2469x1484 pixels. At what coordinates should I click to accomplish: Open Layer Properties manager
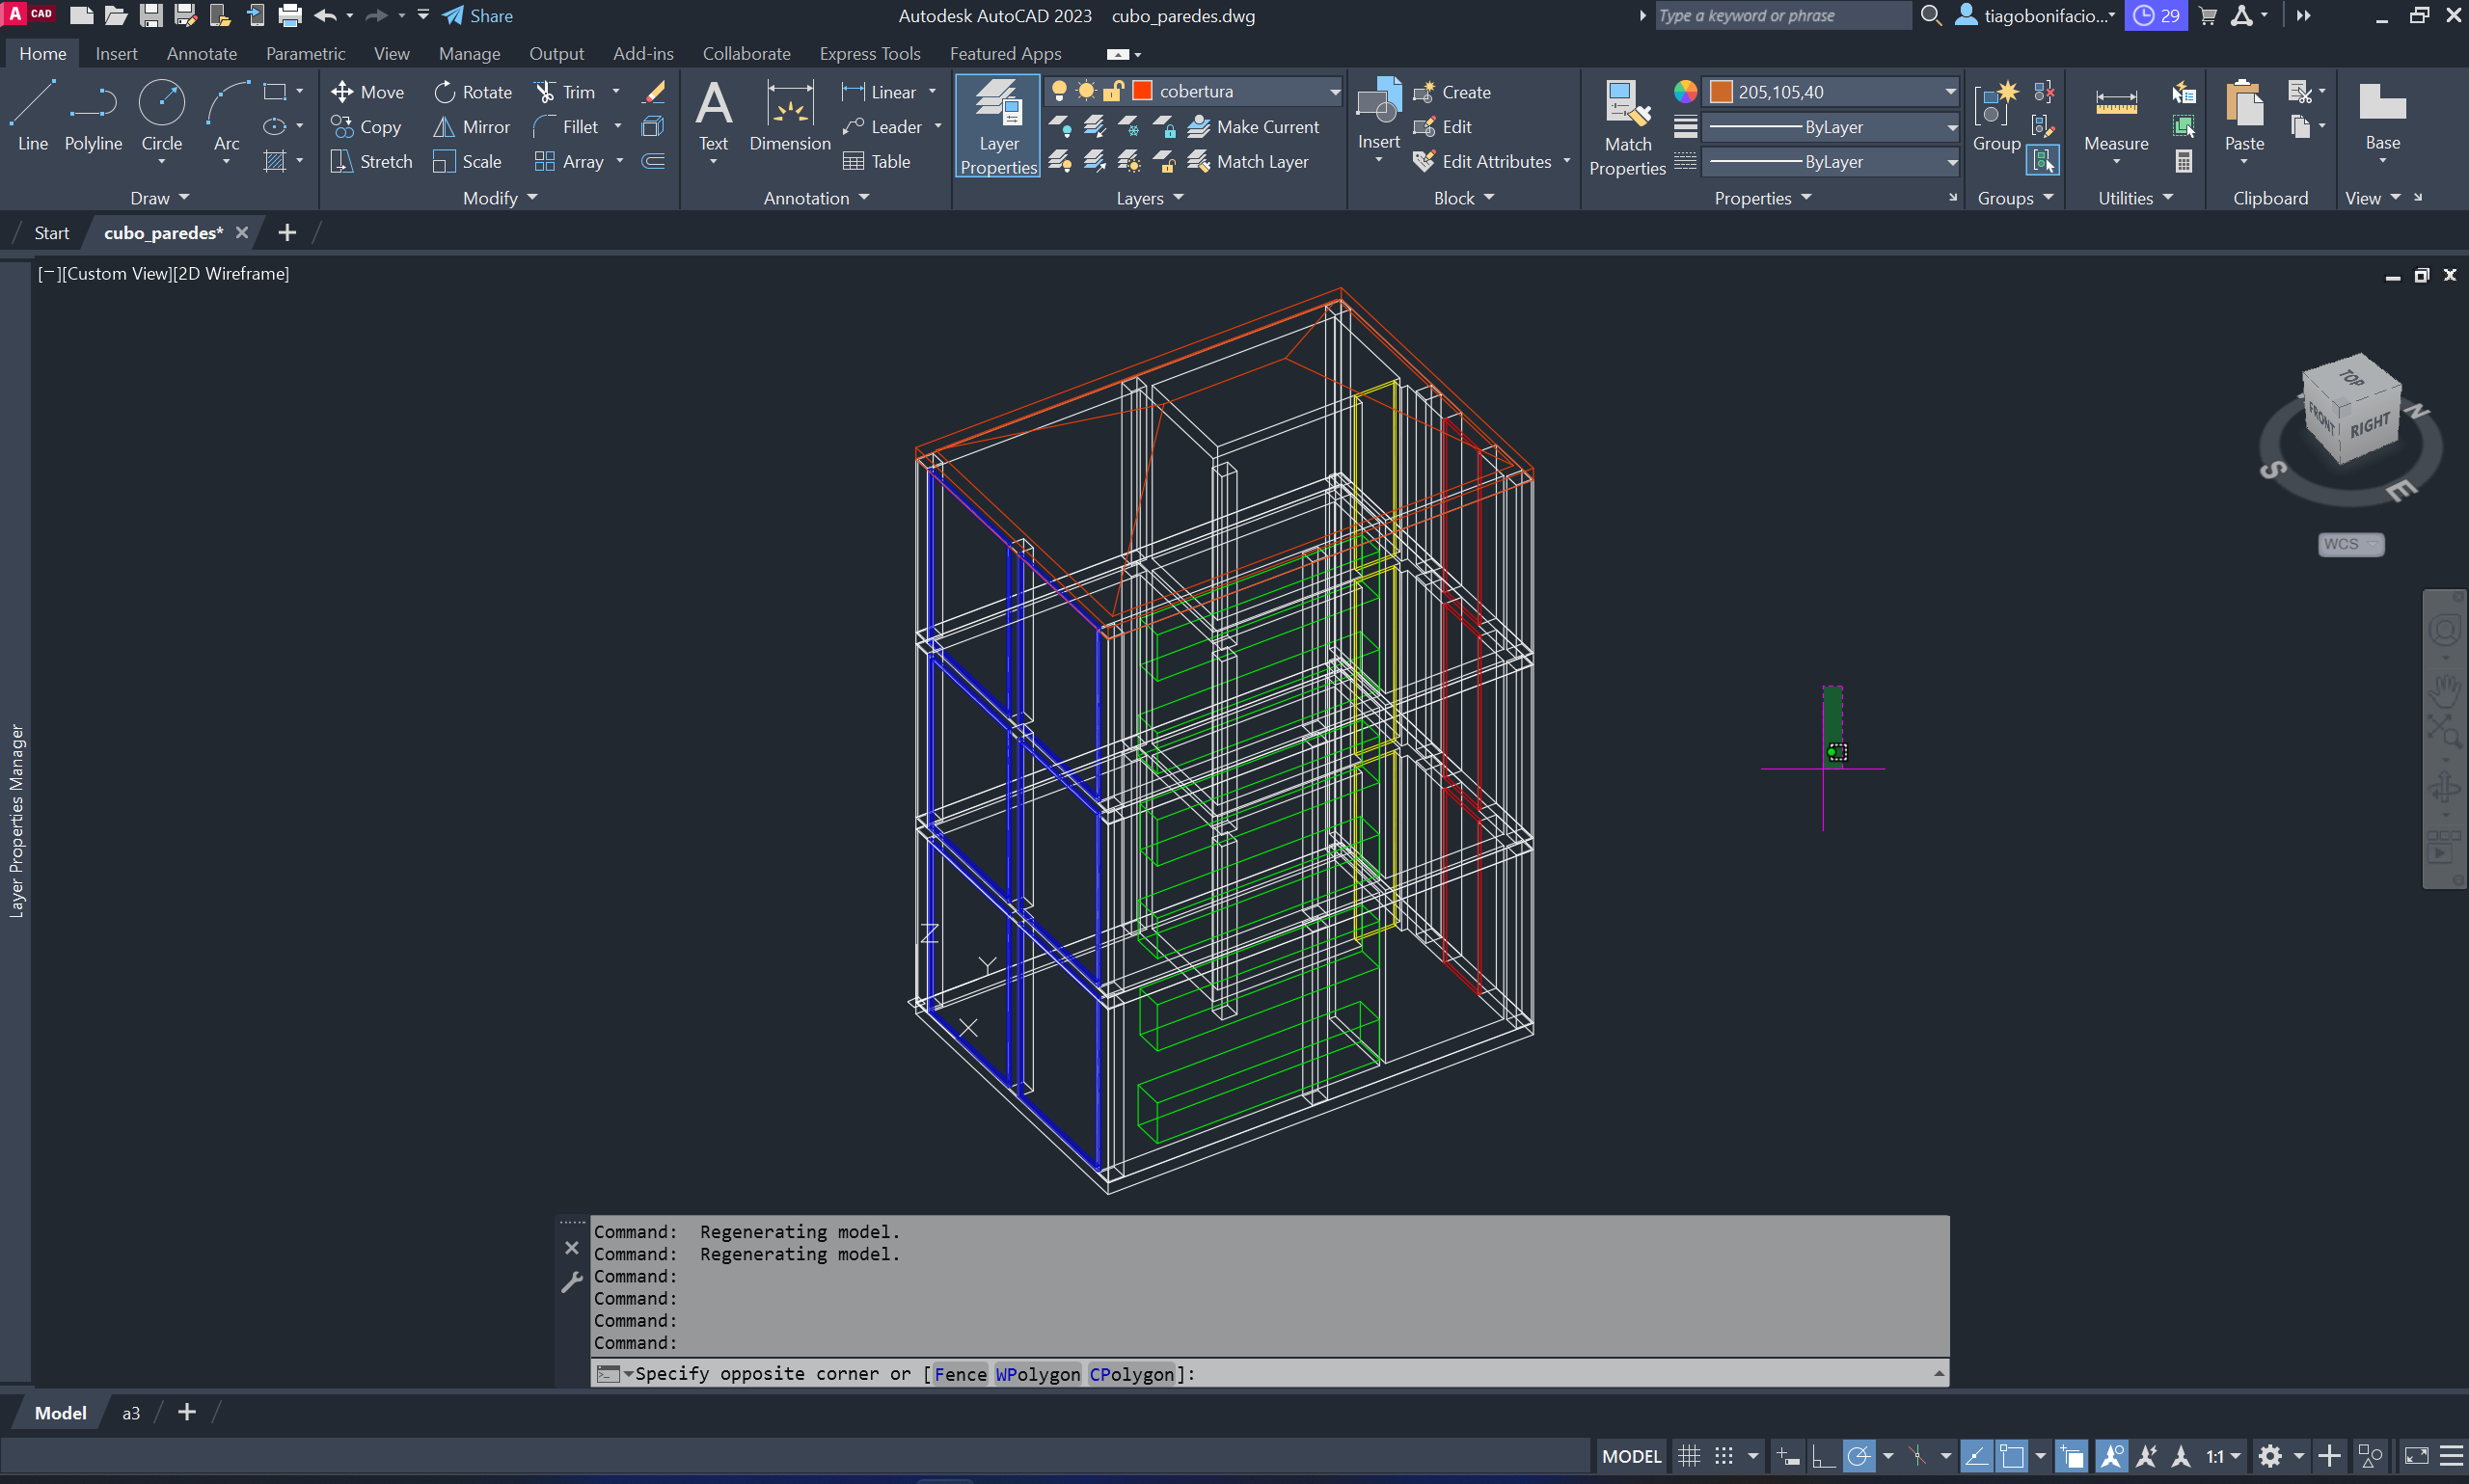coord(998,125)
